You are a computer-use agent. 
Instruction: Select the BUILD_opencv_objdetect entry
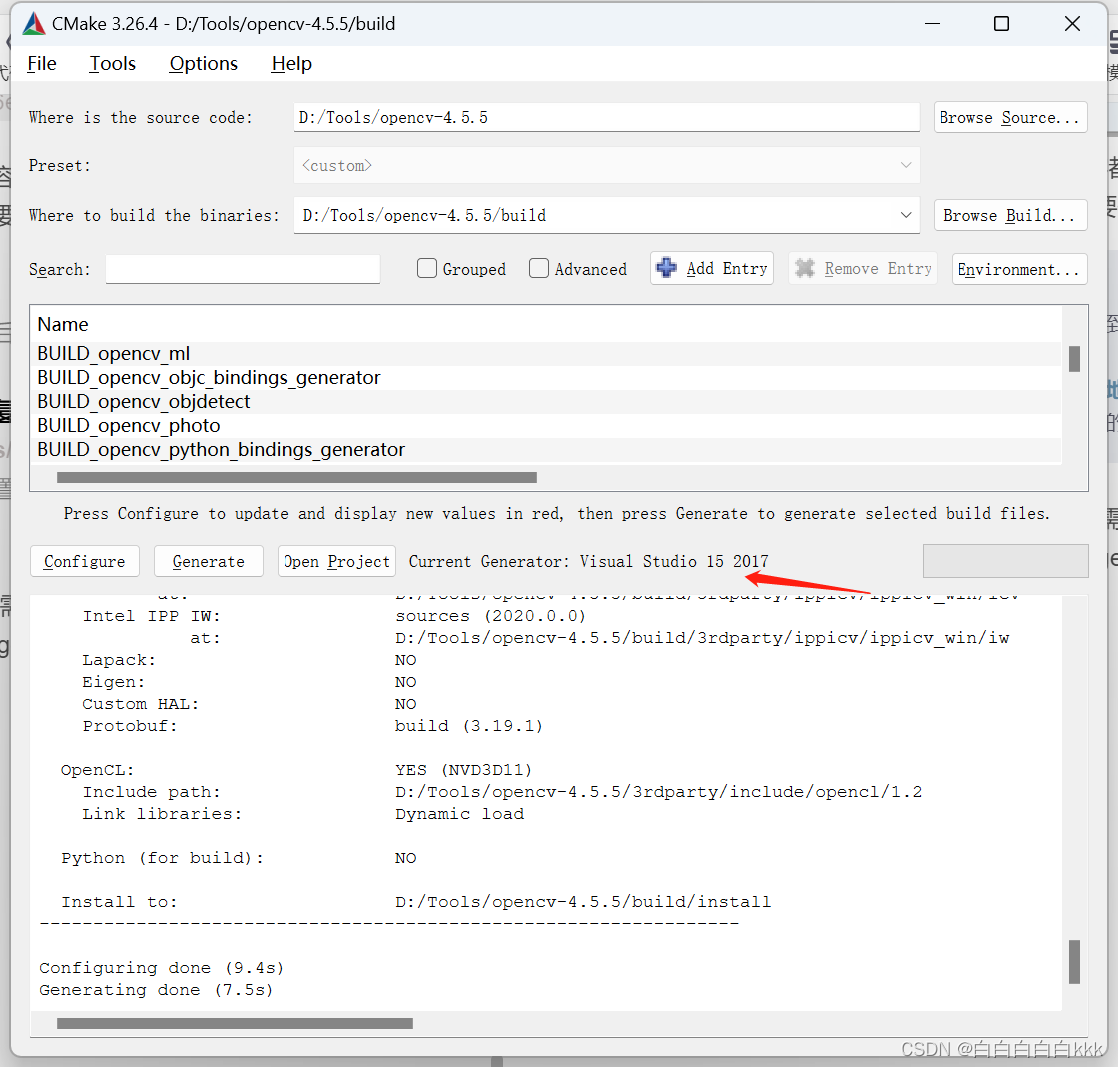point(545,402)
